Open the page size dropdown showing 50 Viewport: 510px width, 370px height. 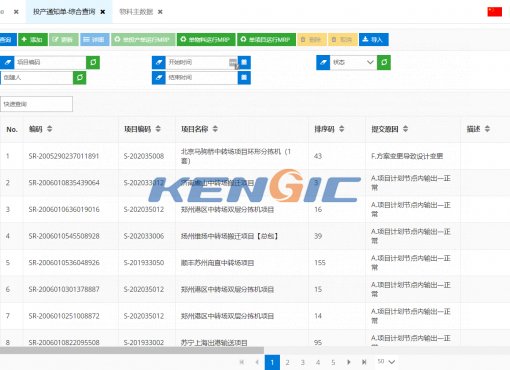386,362
